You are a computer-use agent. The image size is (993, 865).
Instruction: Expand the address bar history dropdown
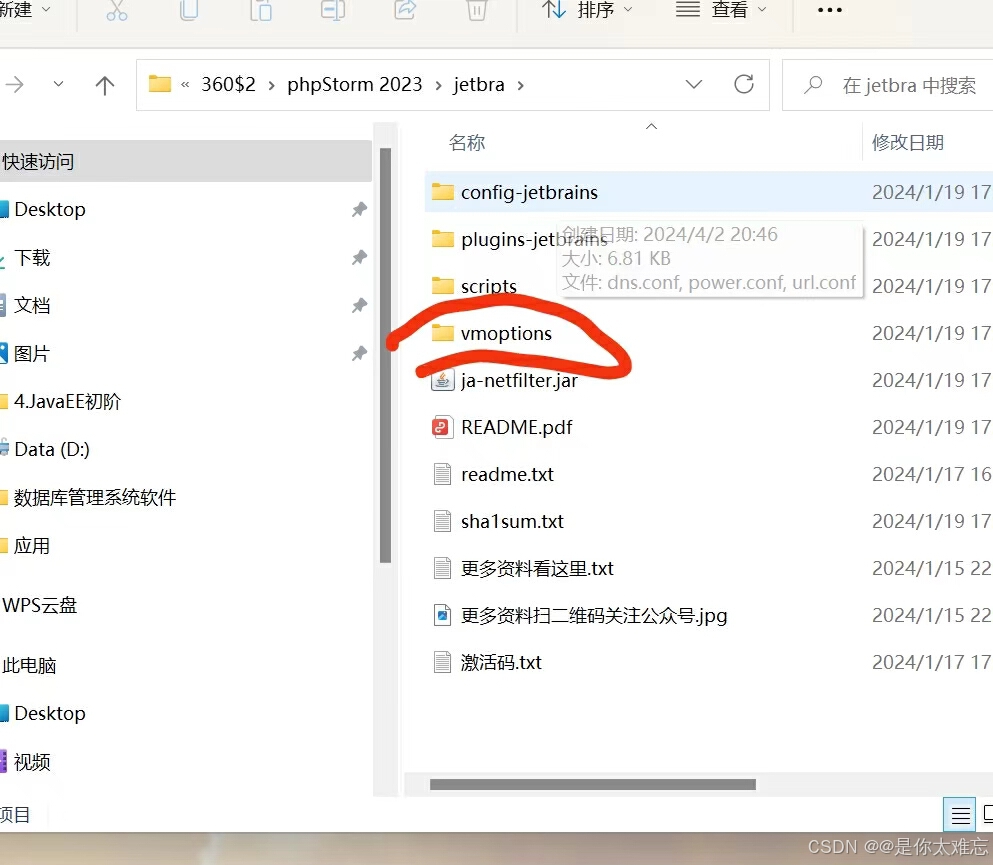point(694,84)
